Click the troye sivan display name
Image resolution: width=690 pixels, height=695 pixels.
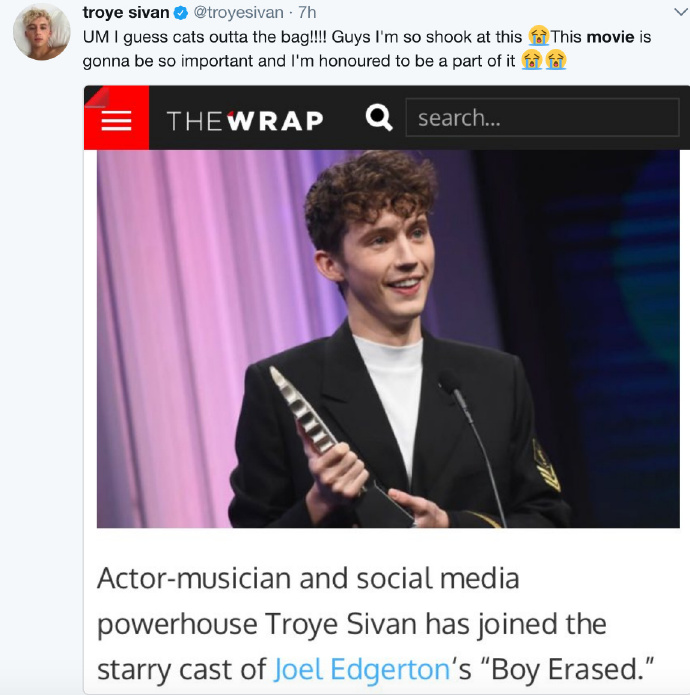click(x=125, y=13)
